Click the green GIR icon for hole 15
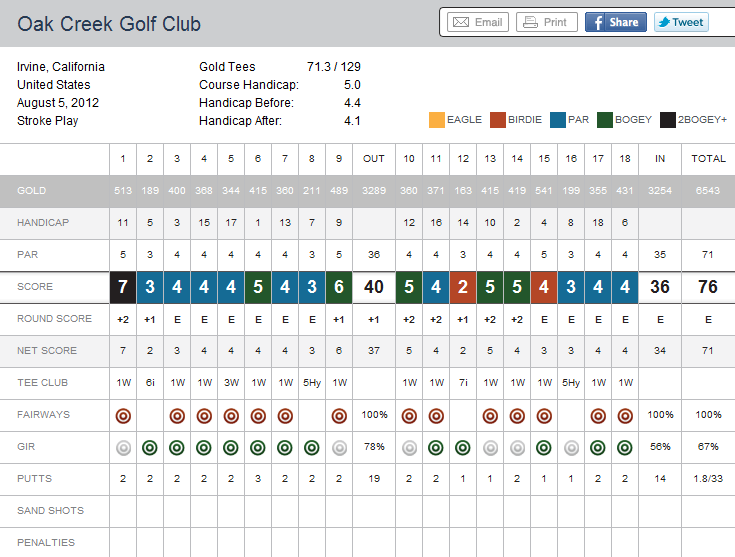 (544, 447)
